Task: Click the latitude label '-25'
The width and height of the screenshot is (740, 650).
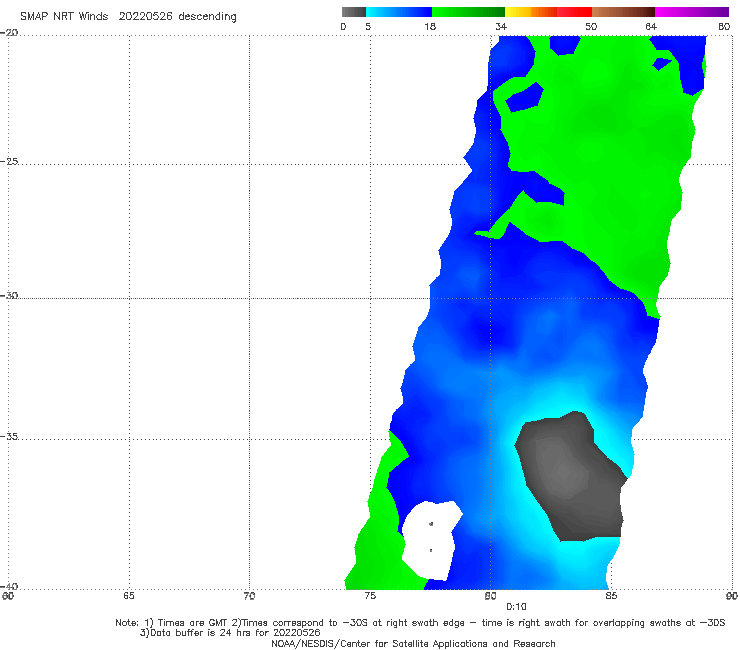Action: coord(9,161)
